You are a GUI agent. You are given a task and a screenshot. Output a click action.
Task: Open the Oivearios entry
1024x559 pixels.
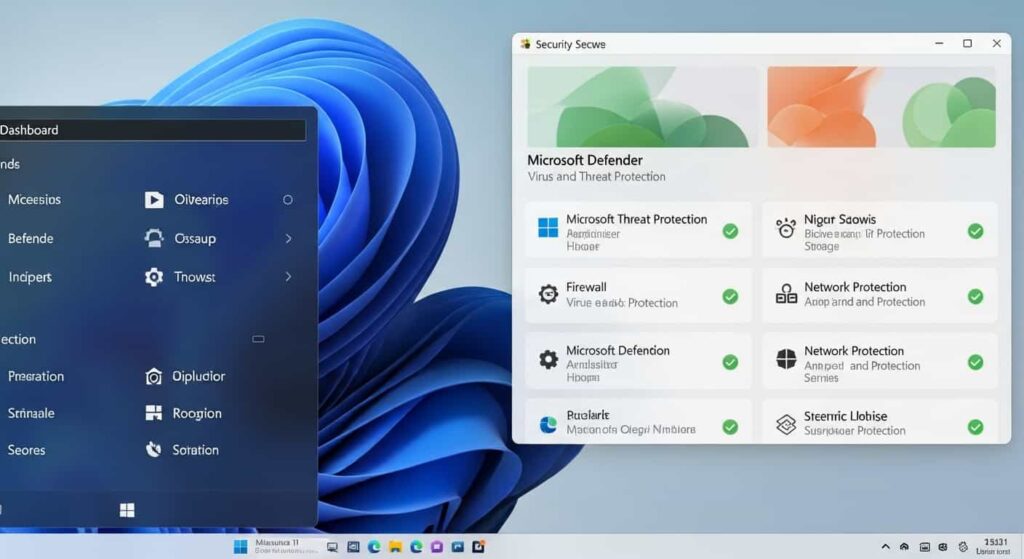pos(201,200)
